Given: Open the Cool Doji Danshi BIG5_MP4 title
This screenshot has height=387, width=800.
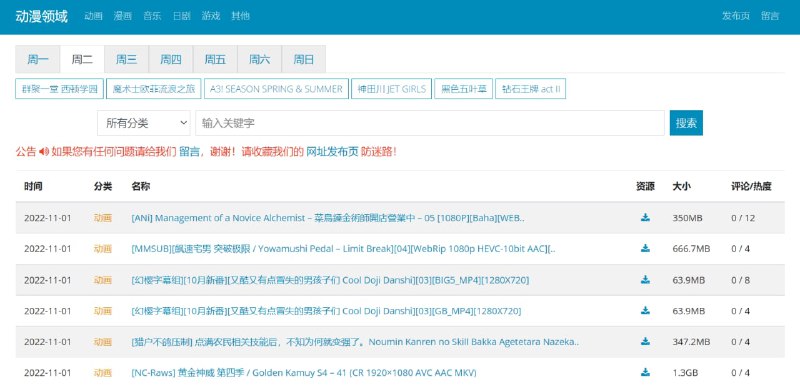Looking at the screenshot, I should click(x=330, y=280).
